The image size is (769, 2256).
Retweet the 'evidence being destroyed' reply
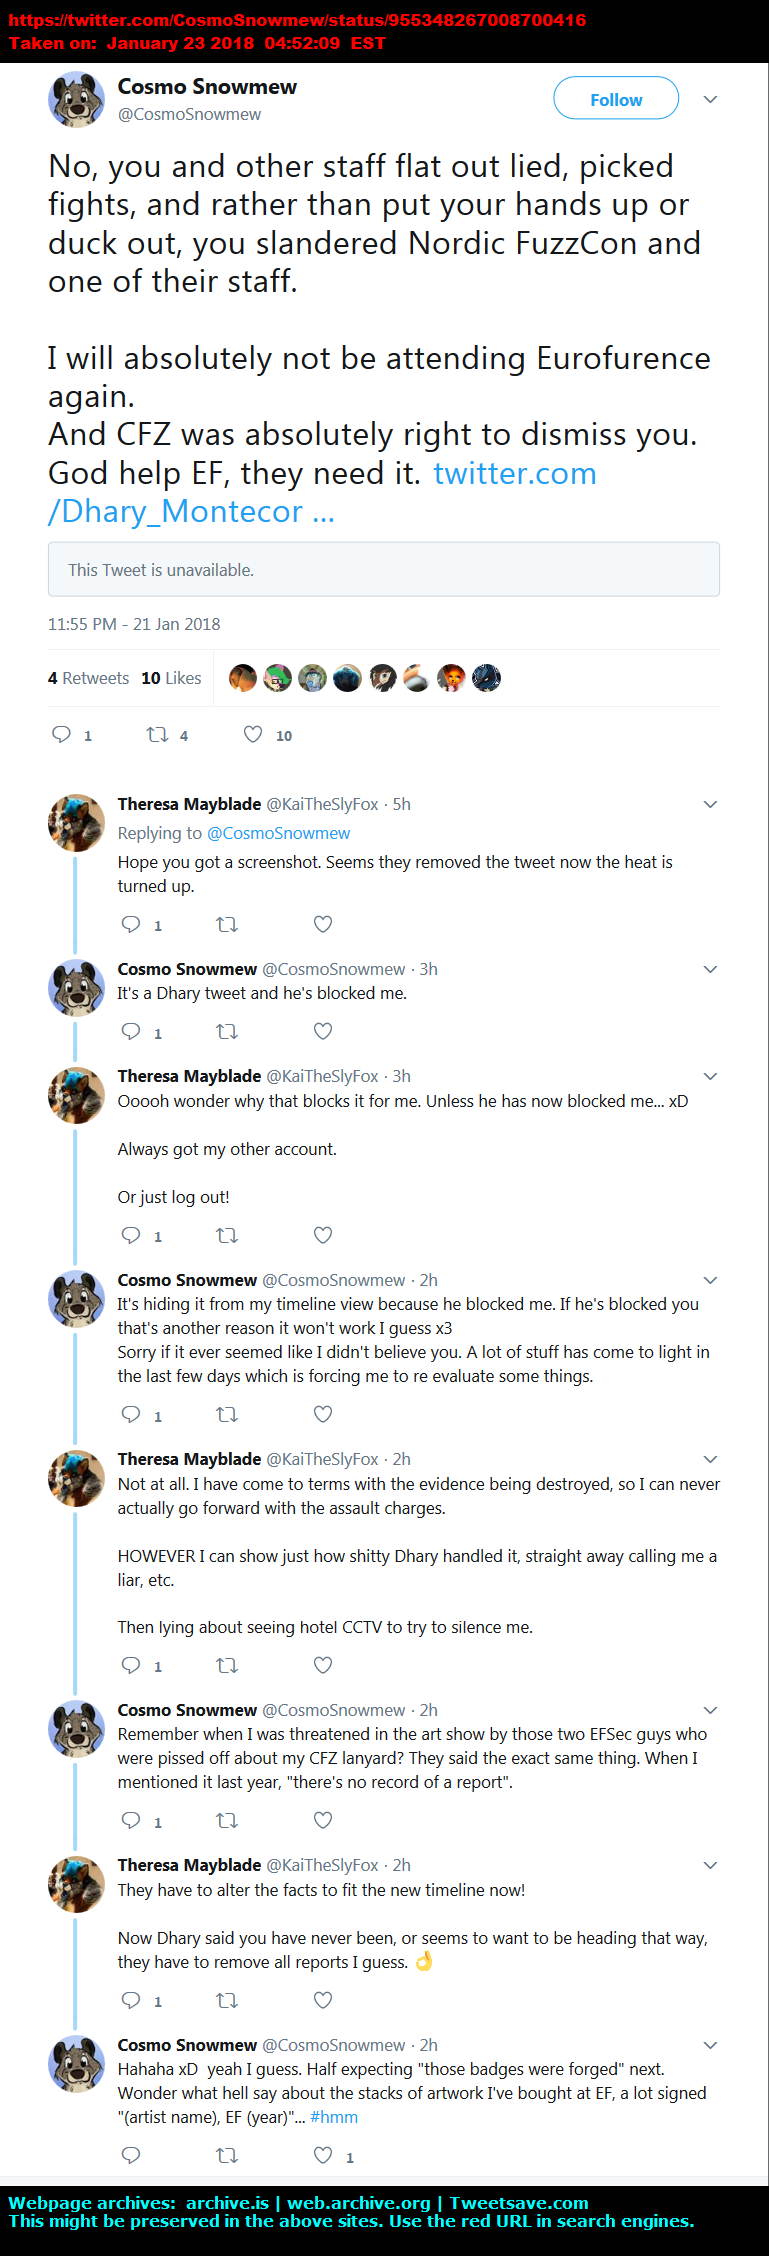pyautogui.click(x=227, y=1665)
